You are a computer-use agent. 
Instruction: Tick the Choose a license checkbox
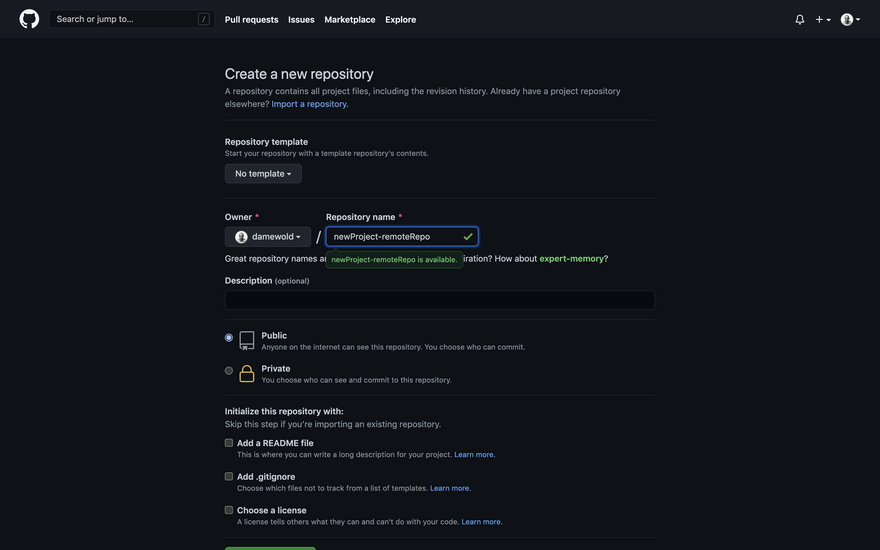click(229, 510)
